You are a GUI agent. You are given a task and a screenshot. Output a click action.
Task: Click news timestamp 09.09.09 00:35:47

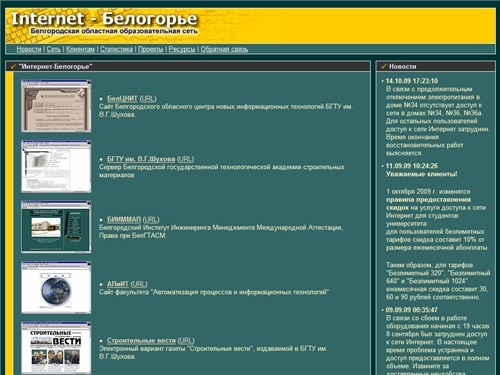tap(412, 310)
